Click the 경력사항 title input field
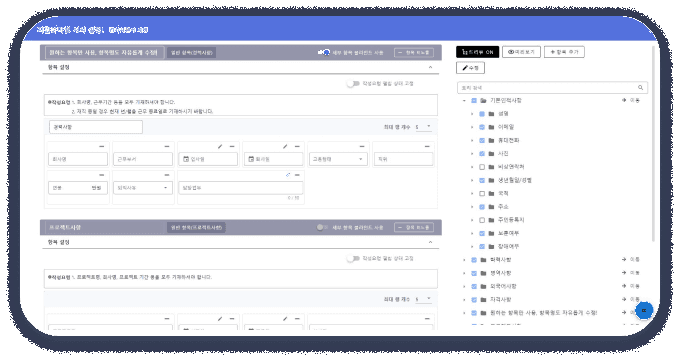 [96, 127]
